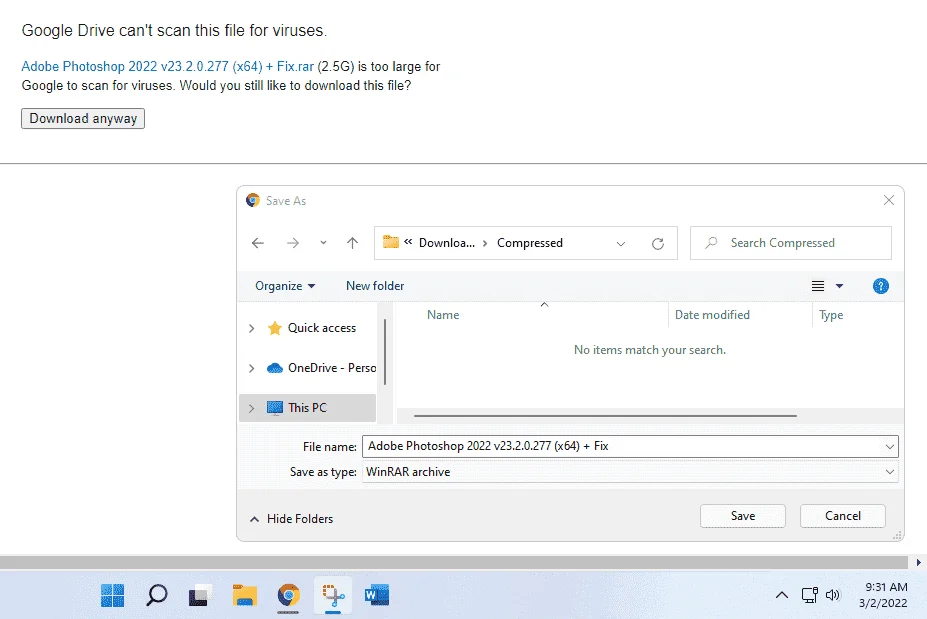Screen dimensions: 927x619
Task: Sort by Name column header
Action: (x=443, y=315)
